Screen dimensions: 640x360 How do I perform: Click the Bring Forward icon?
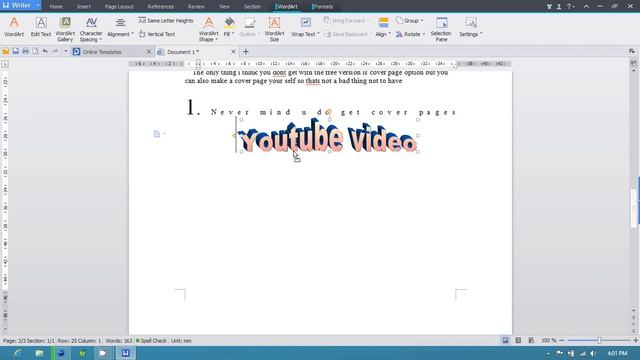[327, 20]
